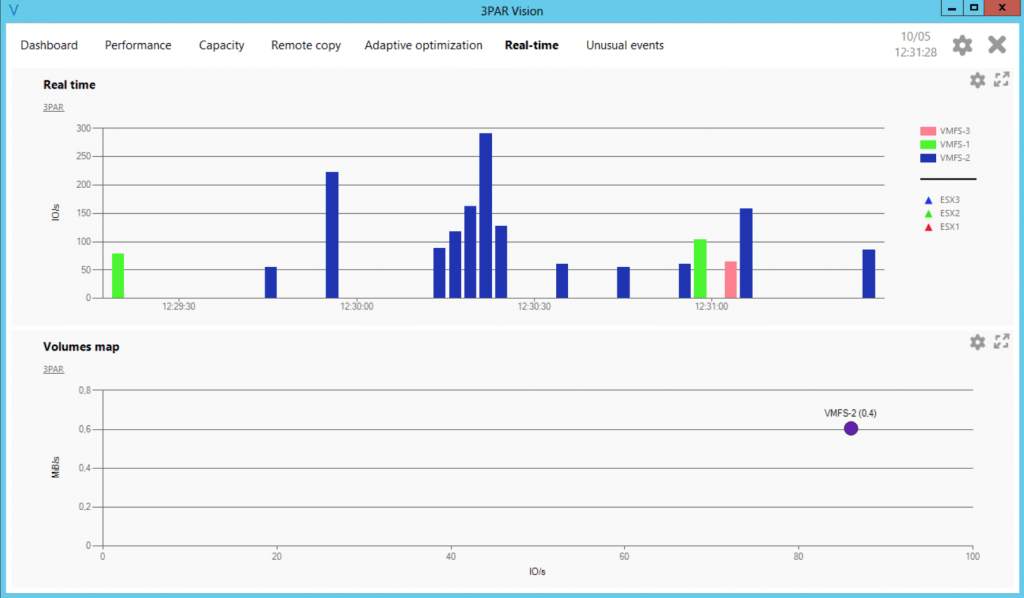The width and height of the screenshot is (1024, 598).
Task: Click the VMFS-2 blue legend swatch
Action: (x=928, y=158)
